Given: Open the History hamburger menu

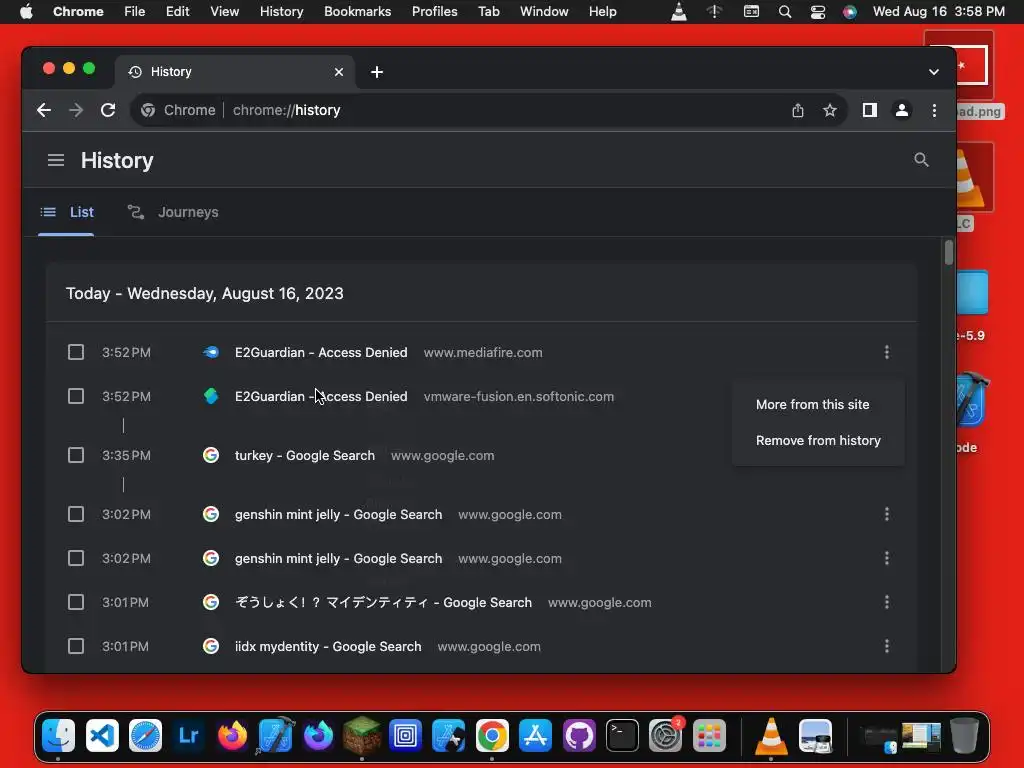Looking at the screenshot, I should (56, 160).
